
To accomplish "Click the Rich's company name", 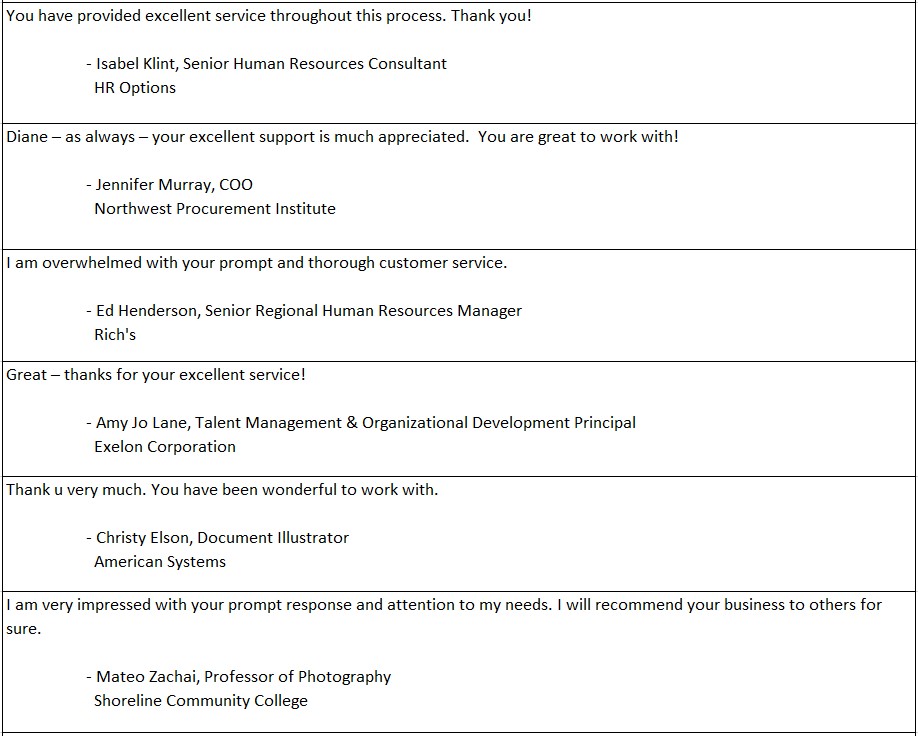I will pyautogui.click(x=115, y=334).
